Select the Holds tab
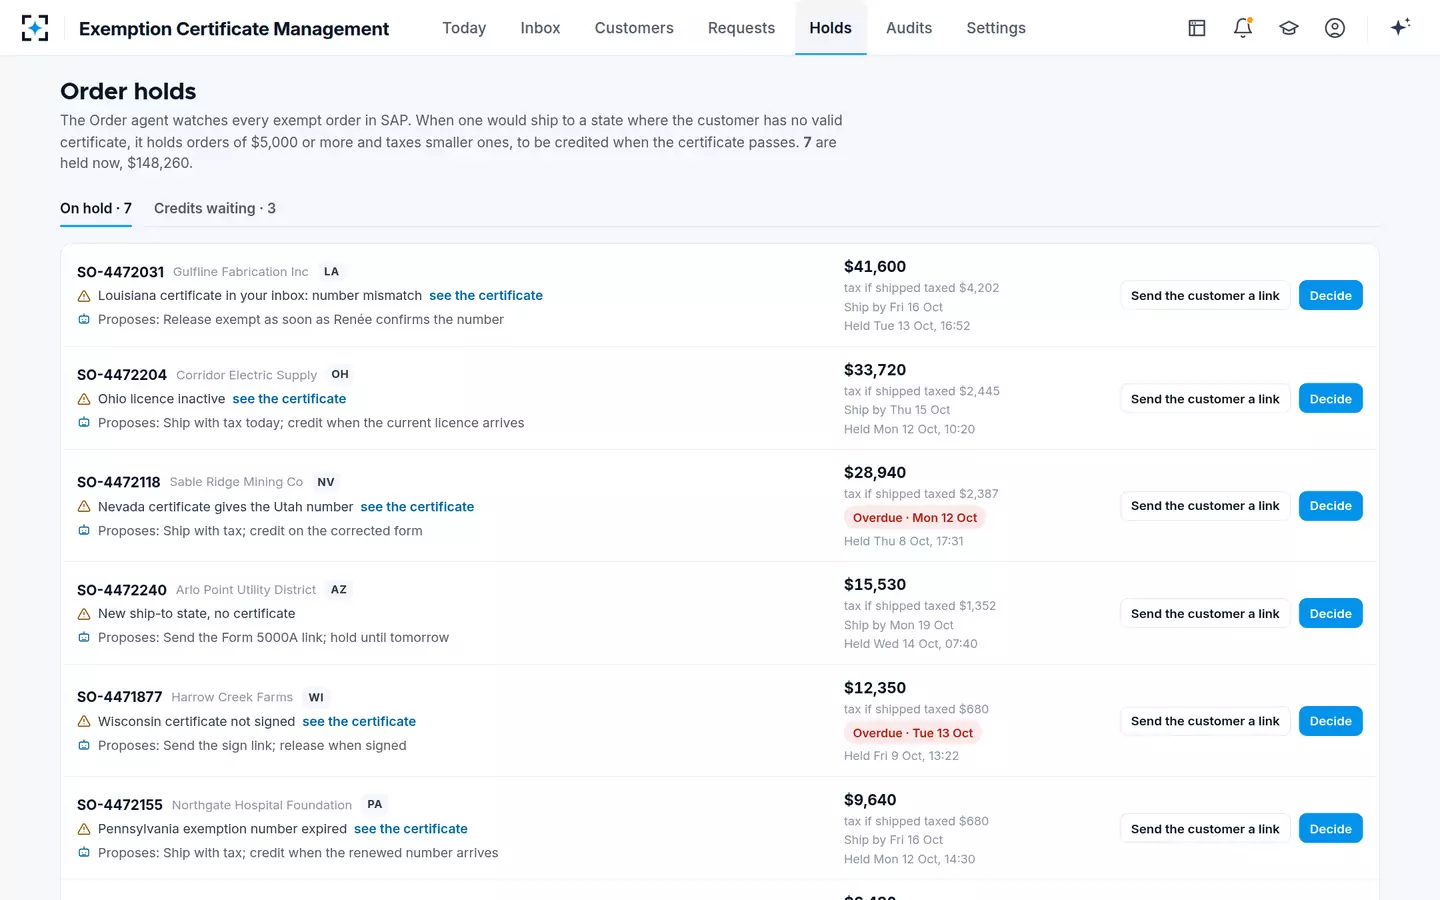Screen dimensions: 1440x900 831,28
